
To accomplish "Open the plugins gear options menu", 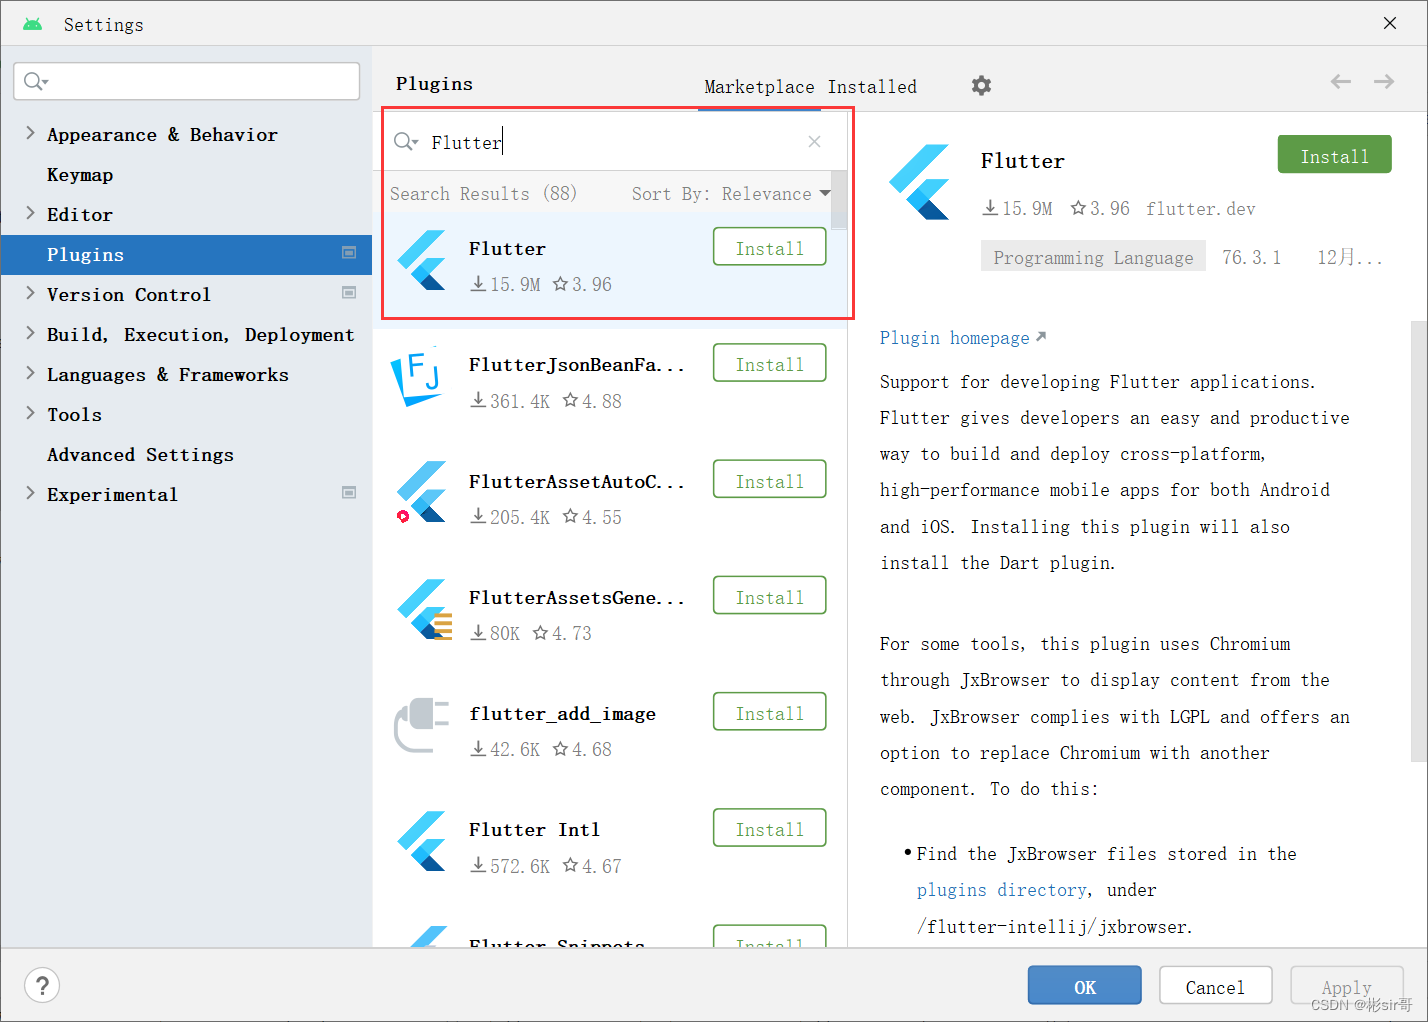I will (x=981, y=86).
